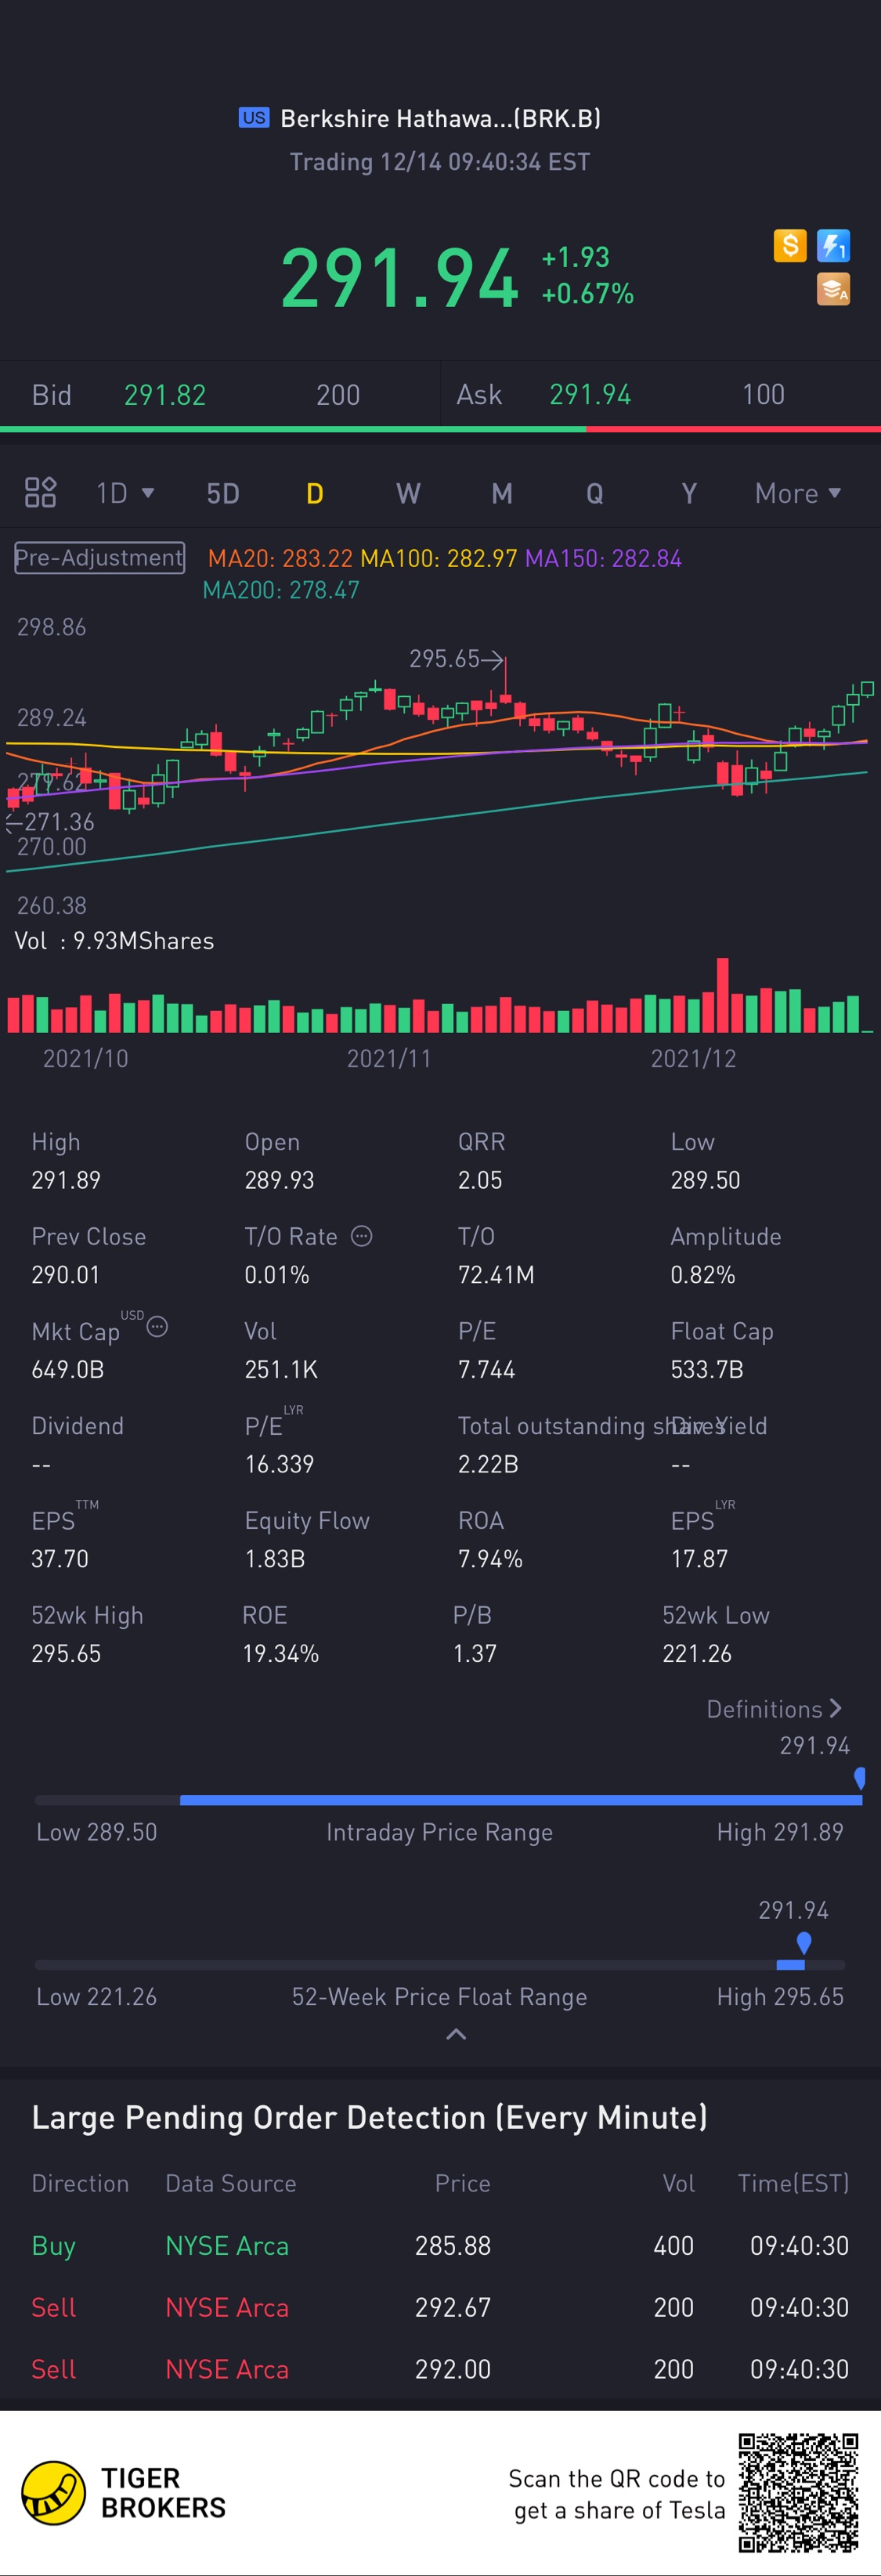Tap the Intraday Price Range bar
Viewport: 881px width, 2576px height.
tap(448, 1800)
